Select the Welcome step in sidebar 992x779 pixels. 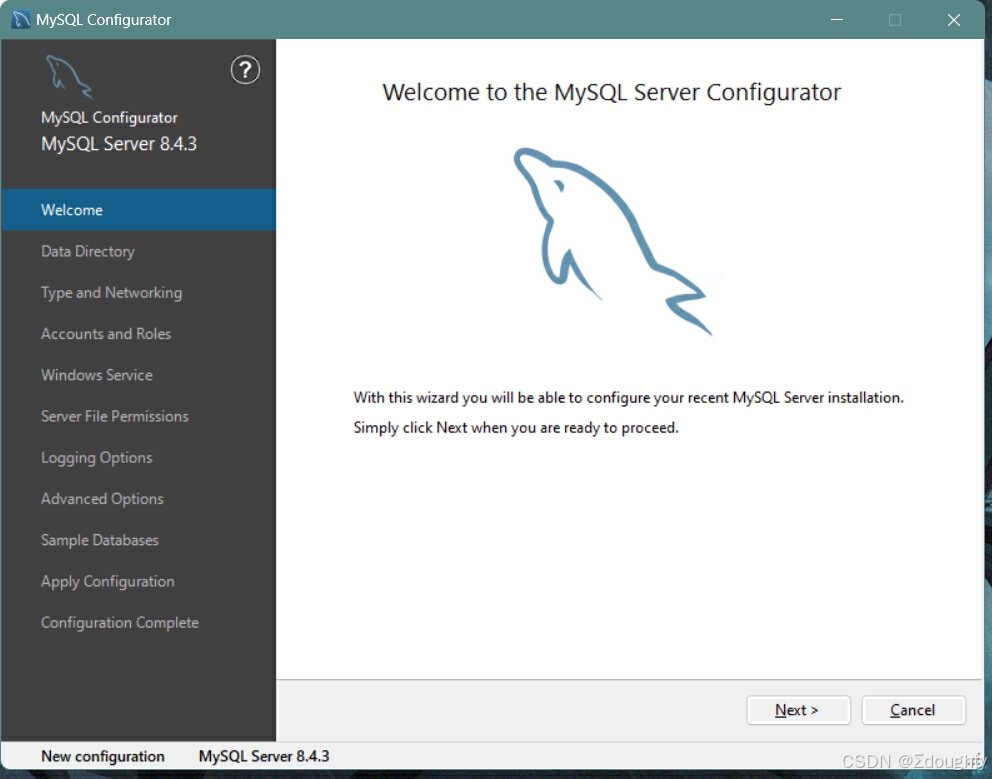(139, 209)
